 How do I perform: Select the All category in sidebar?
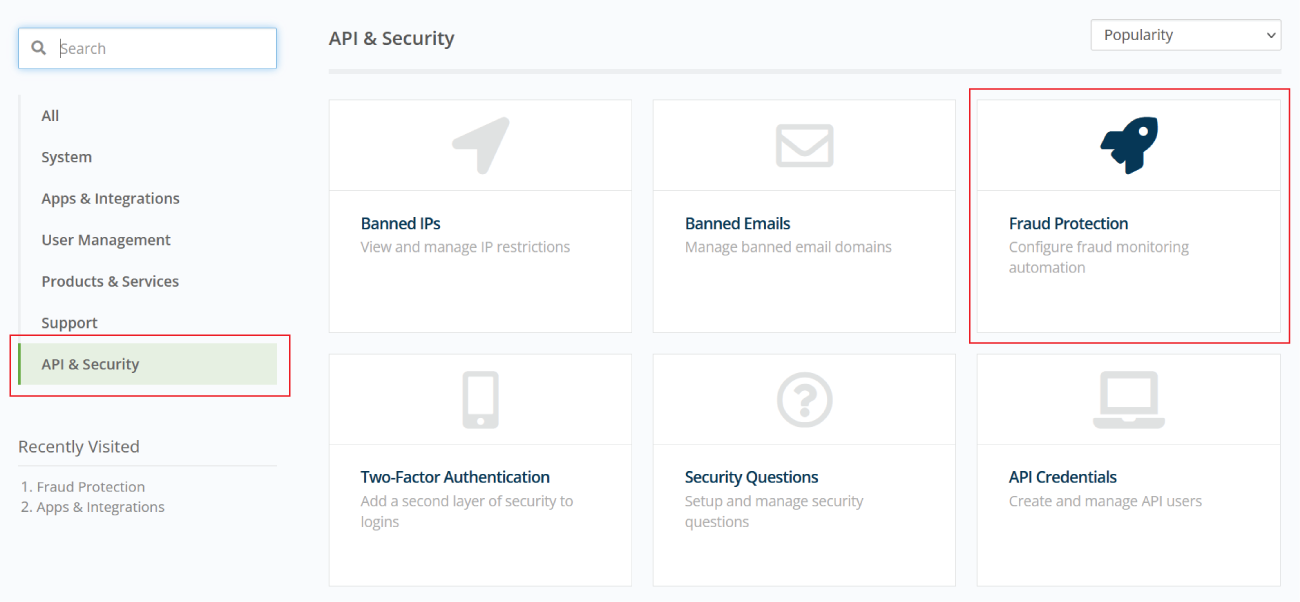coord(50,116)
